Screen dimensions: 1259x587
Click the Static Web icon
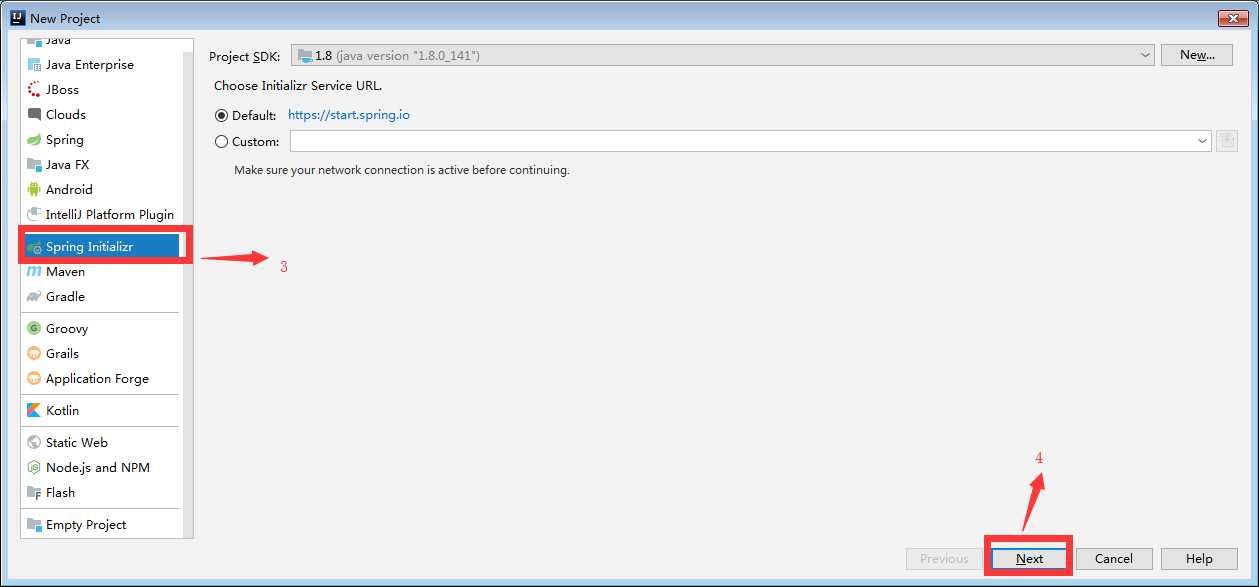(34, 443)
